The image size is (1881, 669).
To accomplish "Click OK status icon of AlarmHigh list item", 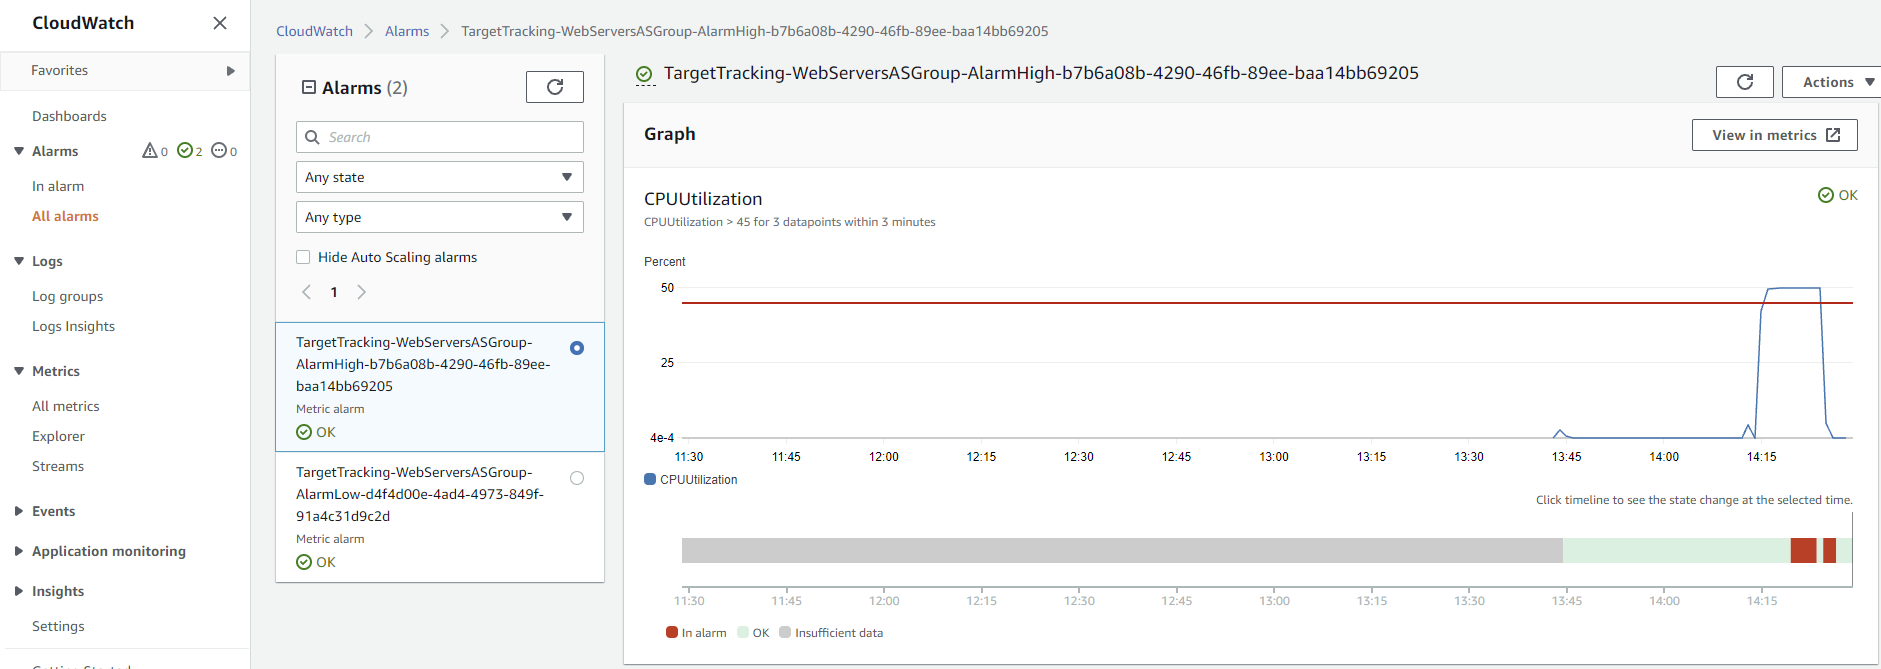I will tap(304, 432).
